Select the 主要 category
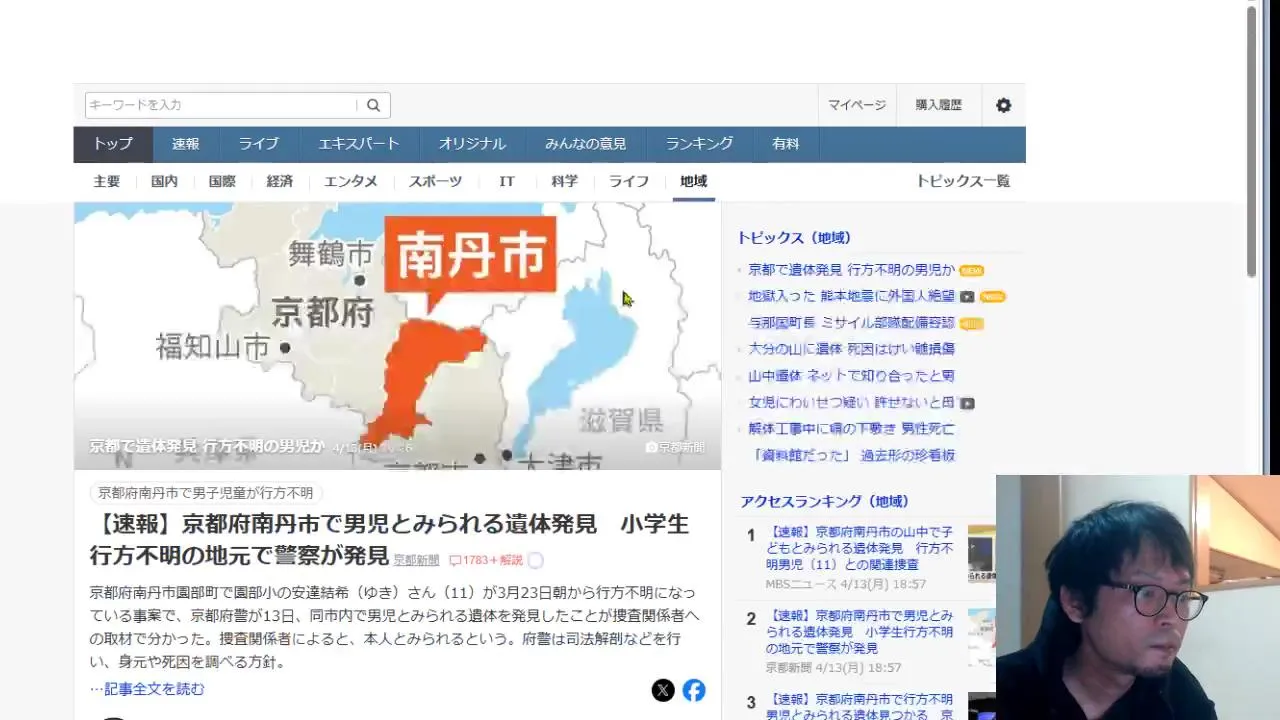The height and width of the screenshot is (720, 1280). (107, 181)
